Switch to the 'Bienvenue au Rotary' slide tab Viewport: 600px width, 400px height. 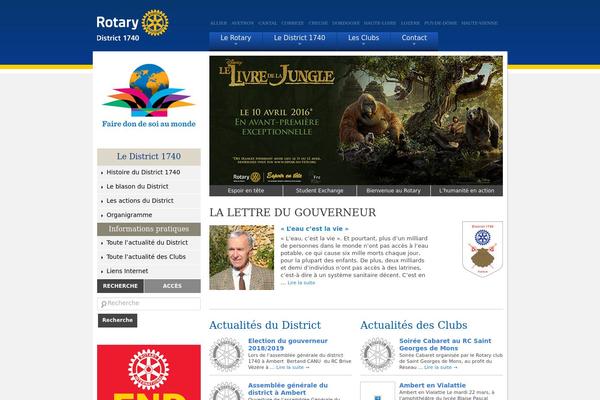(x=393, y=191)
